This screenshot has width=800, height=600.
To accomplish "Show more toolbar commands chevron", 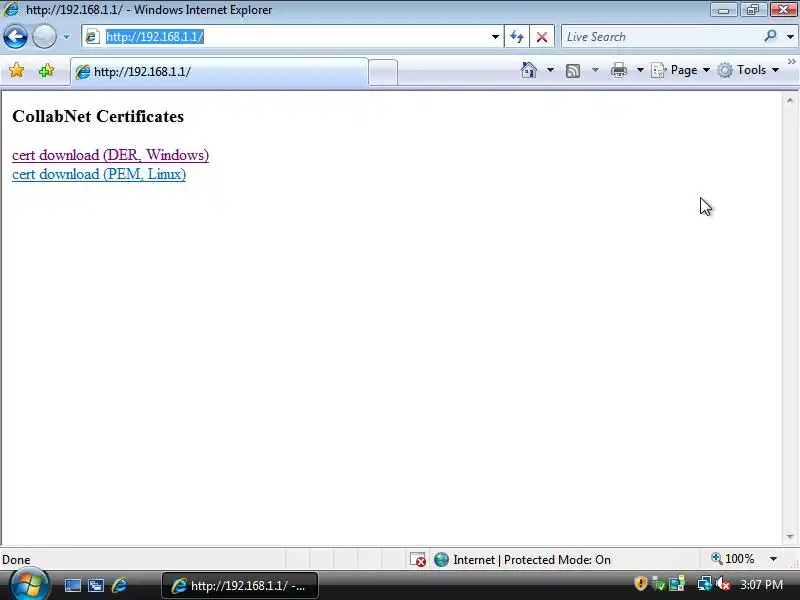I will [792, 62].
